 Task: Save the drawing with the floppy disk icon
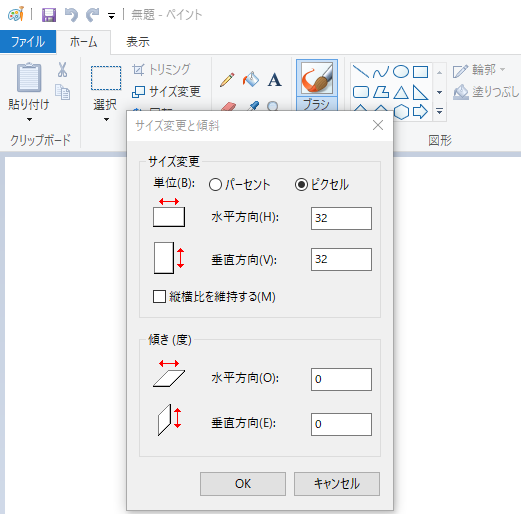[x=49, y=15]
